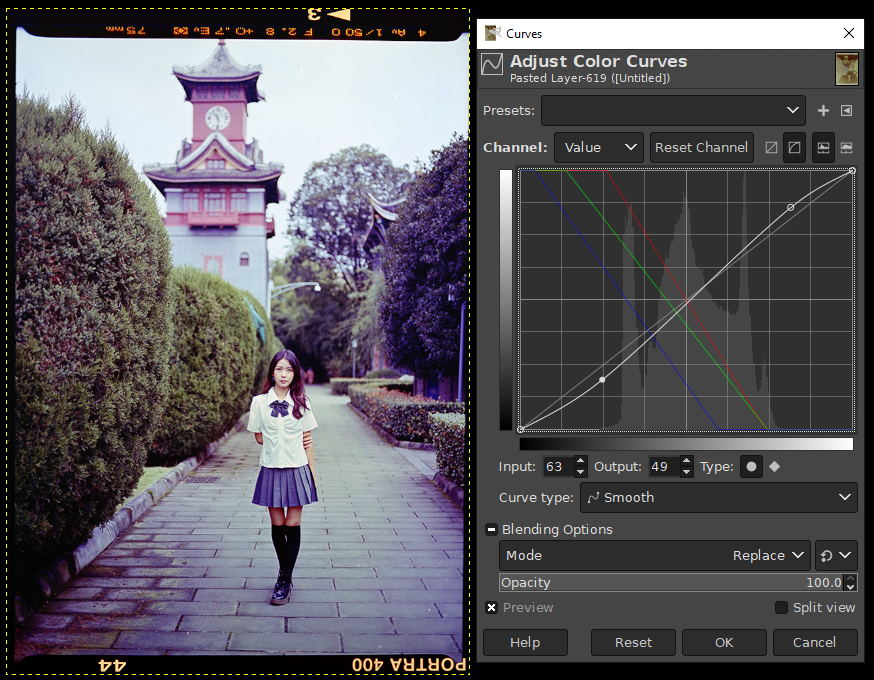The image size is (874, 680).
Task: Click the Input value field
Action: pos(558,467)
